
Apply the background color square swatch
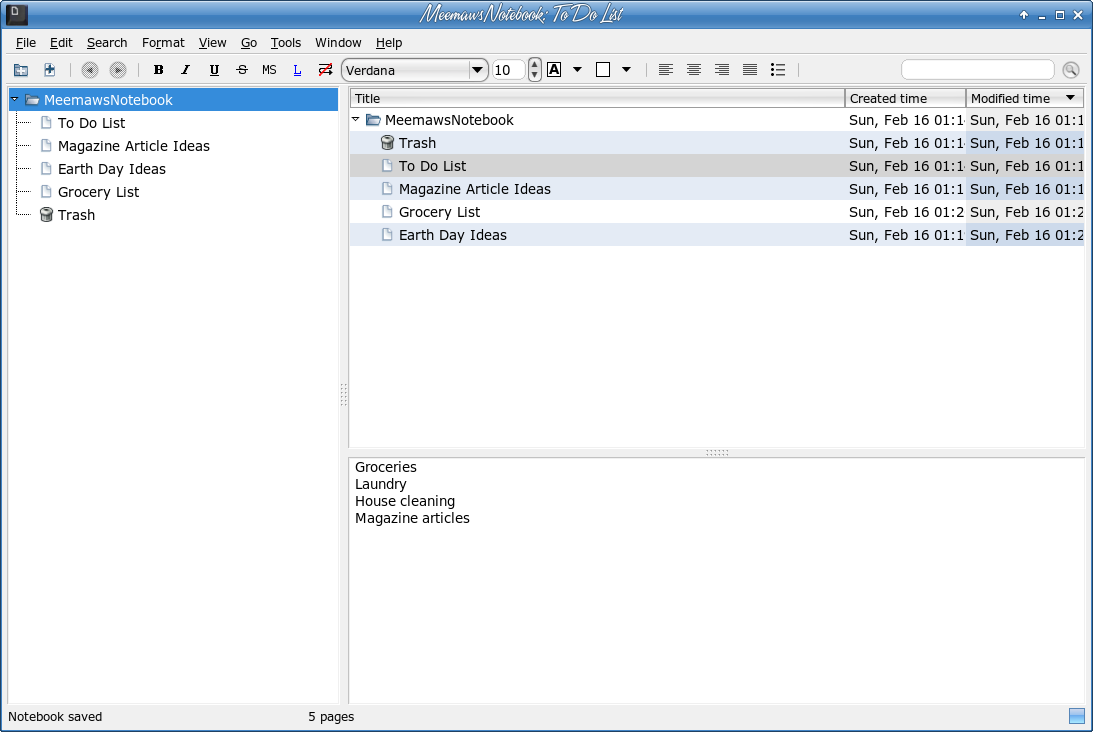(603, 70)
